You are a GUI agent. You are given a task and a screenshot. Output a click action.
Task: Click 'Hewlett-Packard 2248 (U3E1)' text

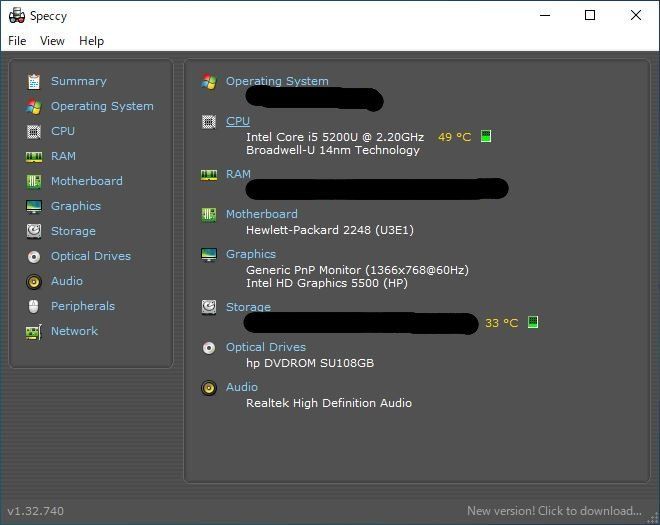(x=330, y=230)
